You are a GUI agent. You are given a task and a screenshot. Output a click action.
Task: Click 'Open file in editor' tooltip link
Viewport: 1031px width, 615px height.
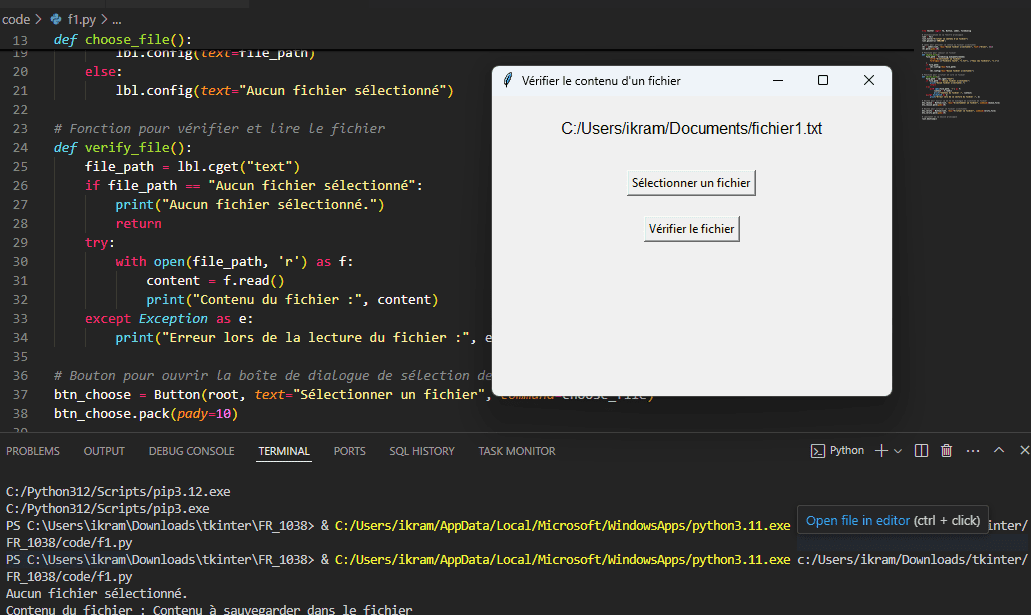click(858, 520)
